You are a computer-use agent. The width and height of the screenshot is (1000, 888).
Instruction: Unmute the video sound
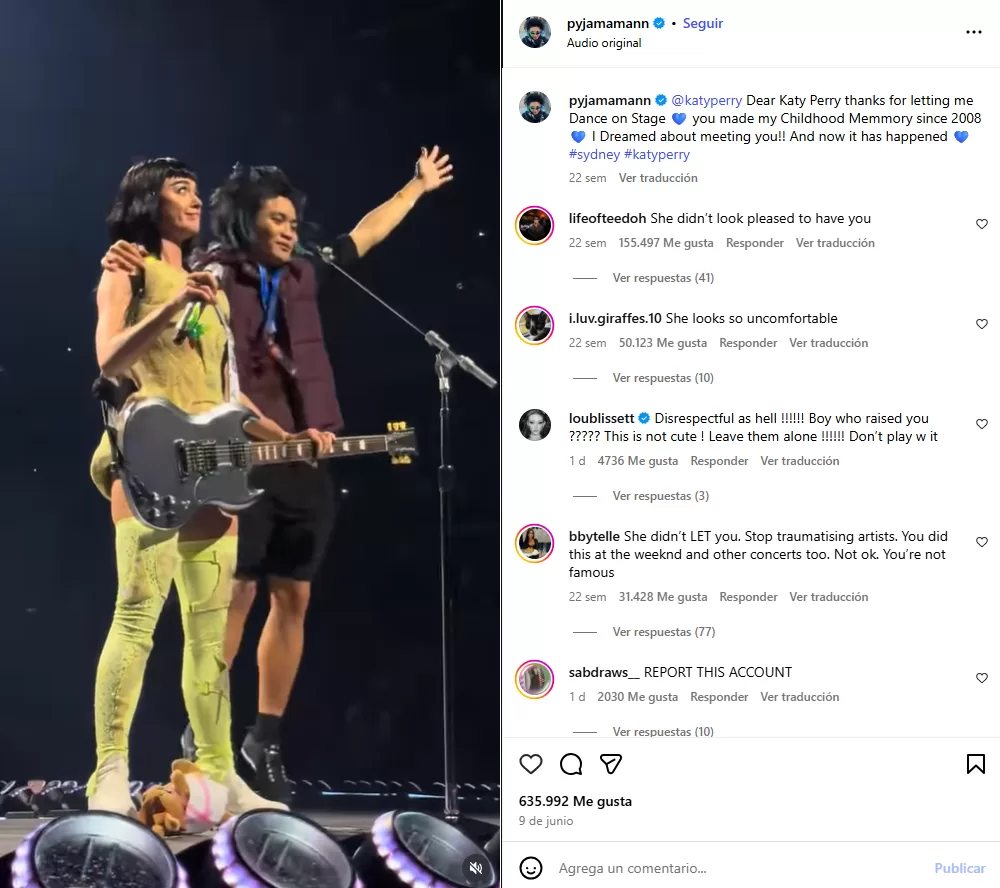477,867
